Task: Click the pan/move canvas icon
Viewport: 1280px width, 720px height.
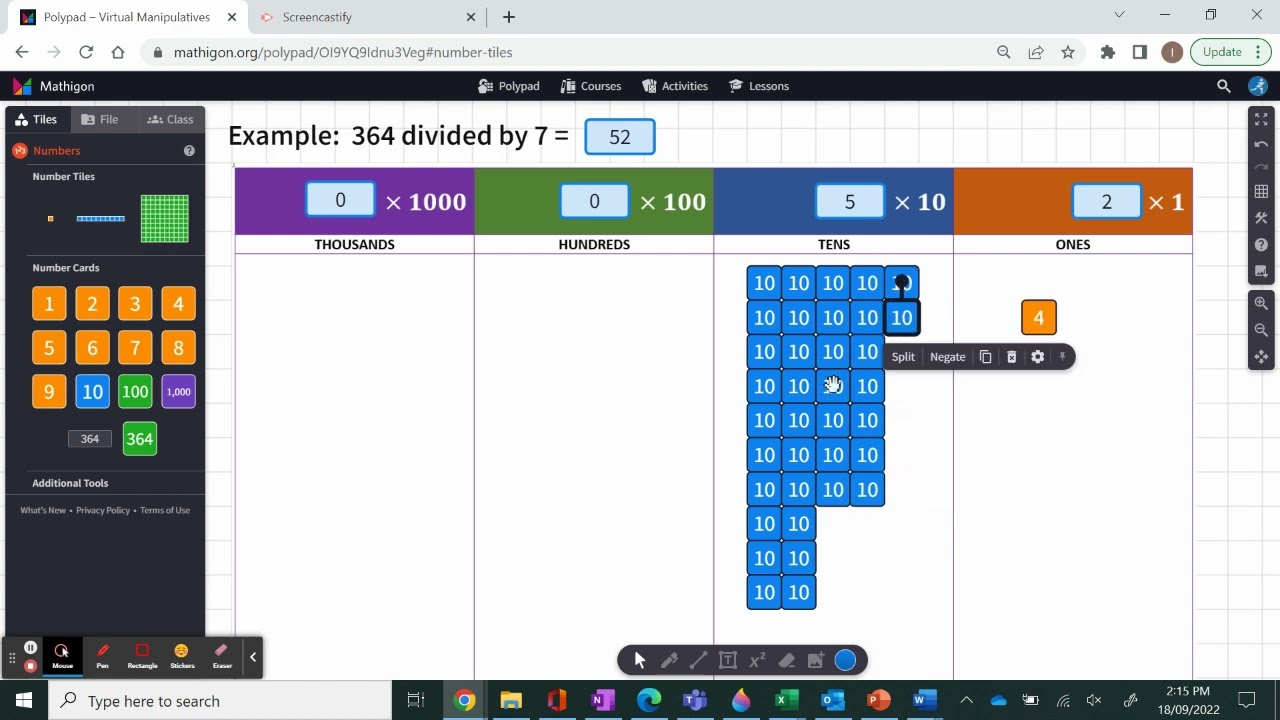Action: pos(1261,357)
